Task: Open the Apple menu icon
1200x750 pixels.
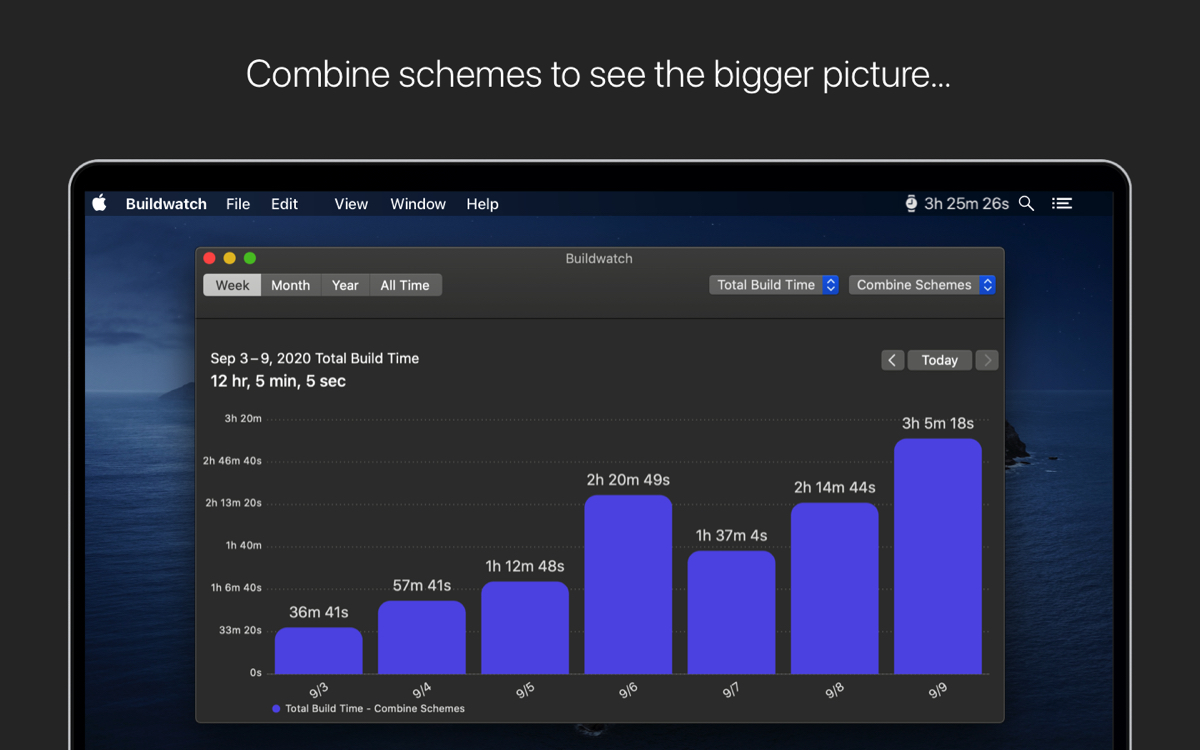Action: tap(99, 203)
